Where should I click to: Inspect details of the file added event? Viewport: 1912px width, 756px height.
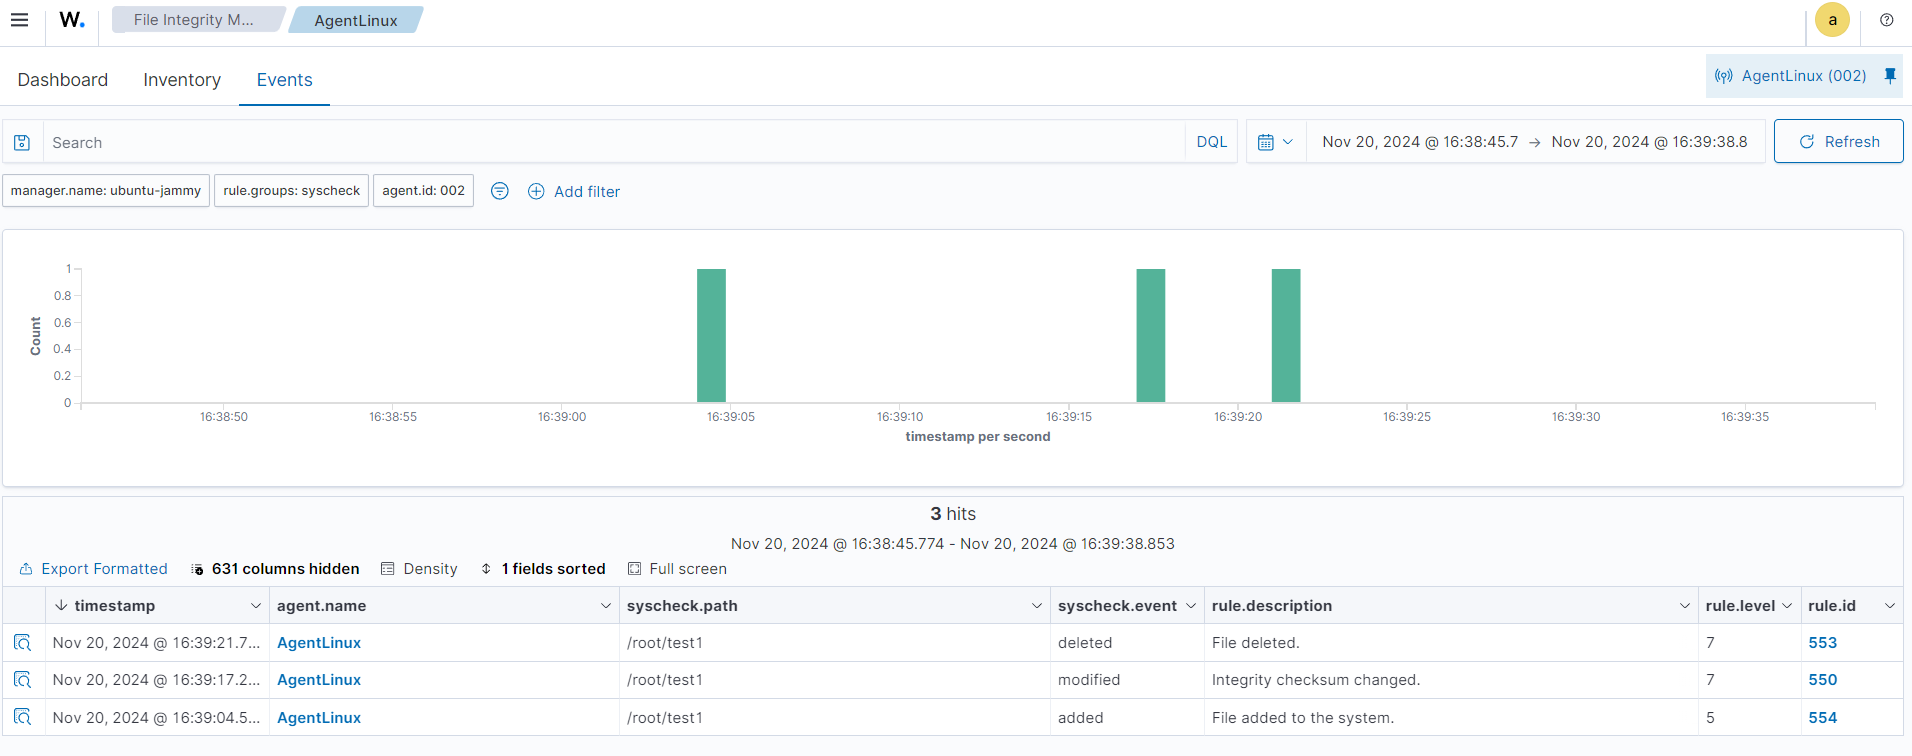tap(23, 718)
